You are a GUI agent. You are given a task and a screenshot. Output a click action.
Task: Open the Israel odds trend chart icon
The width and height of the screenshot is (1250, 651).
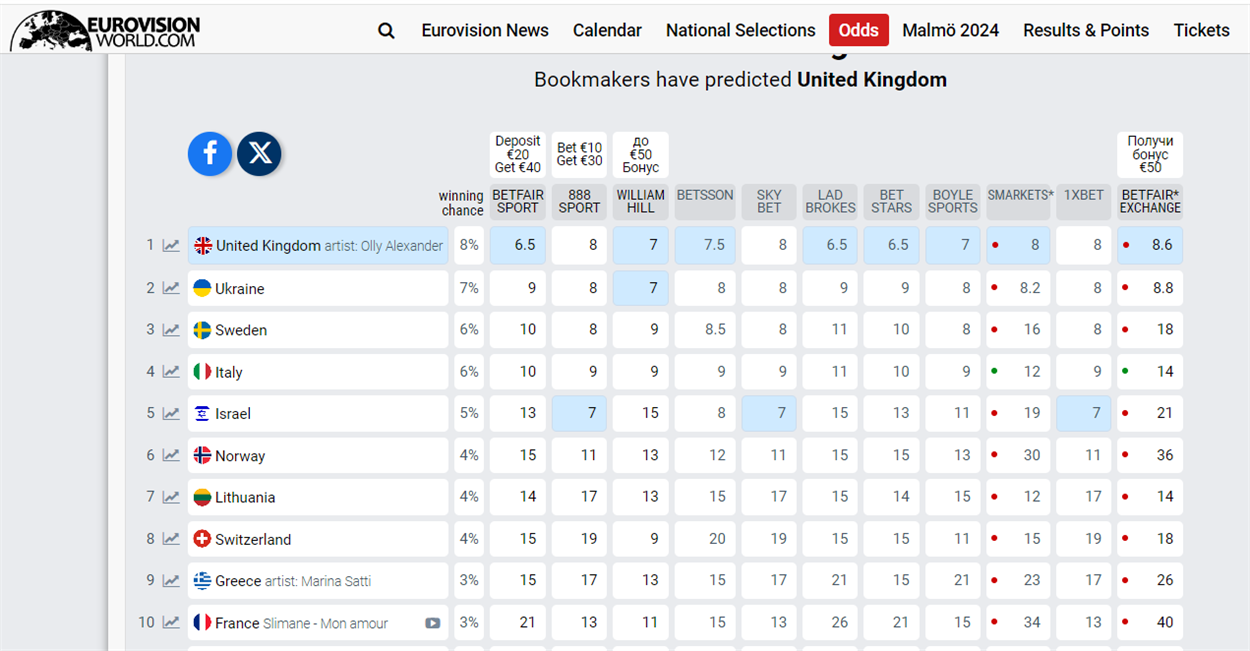[x=172, y=414]
